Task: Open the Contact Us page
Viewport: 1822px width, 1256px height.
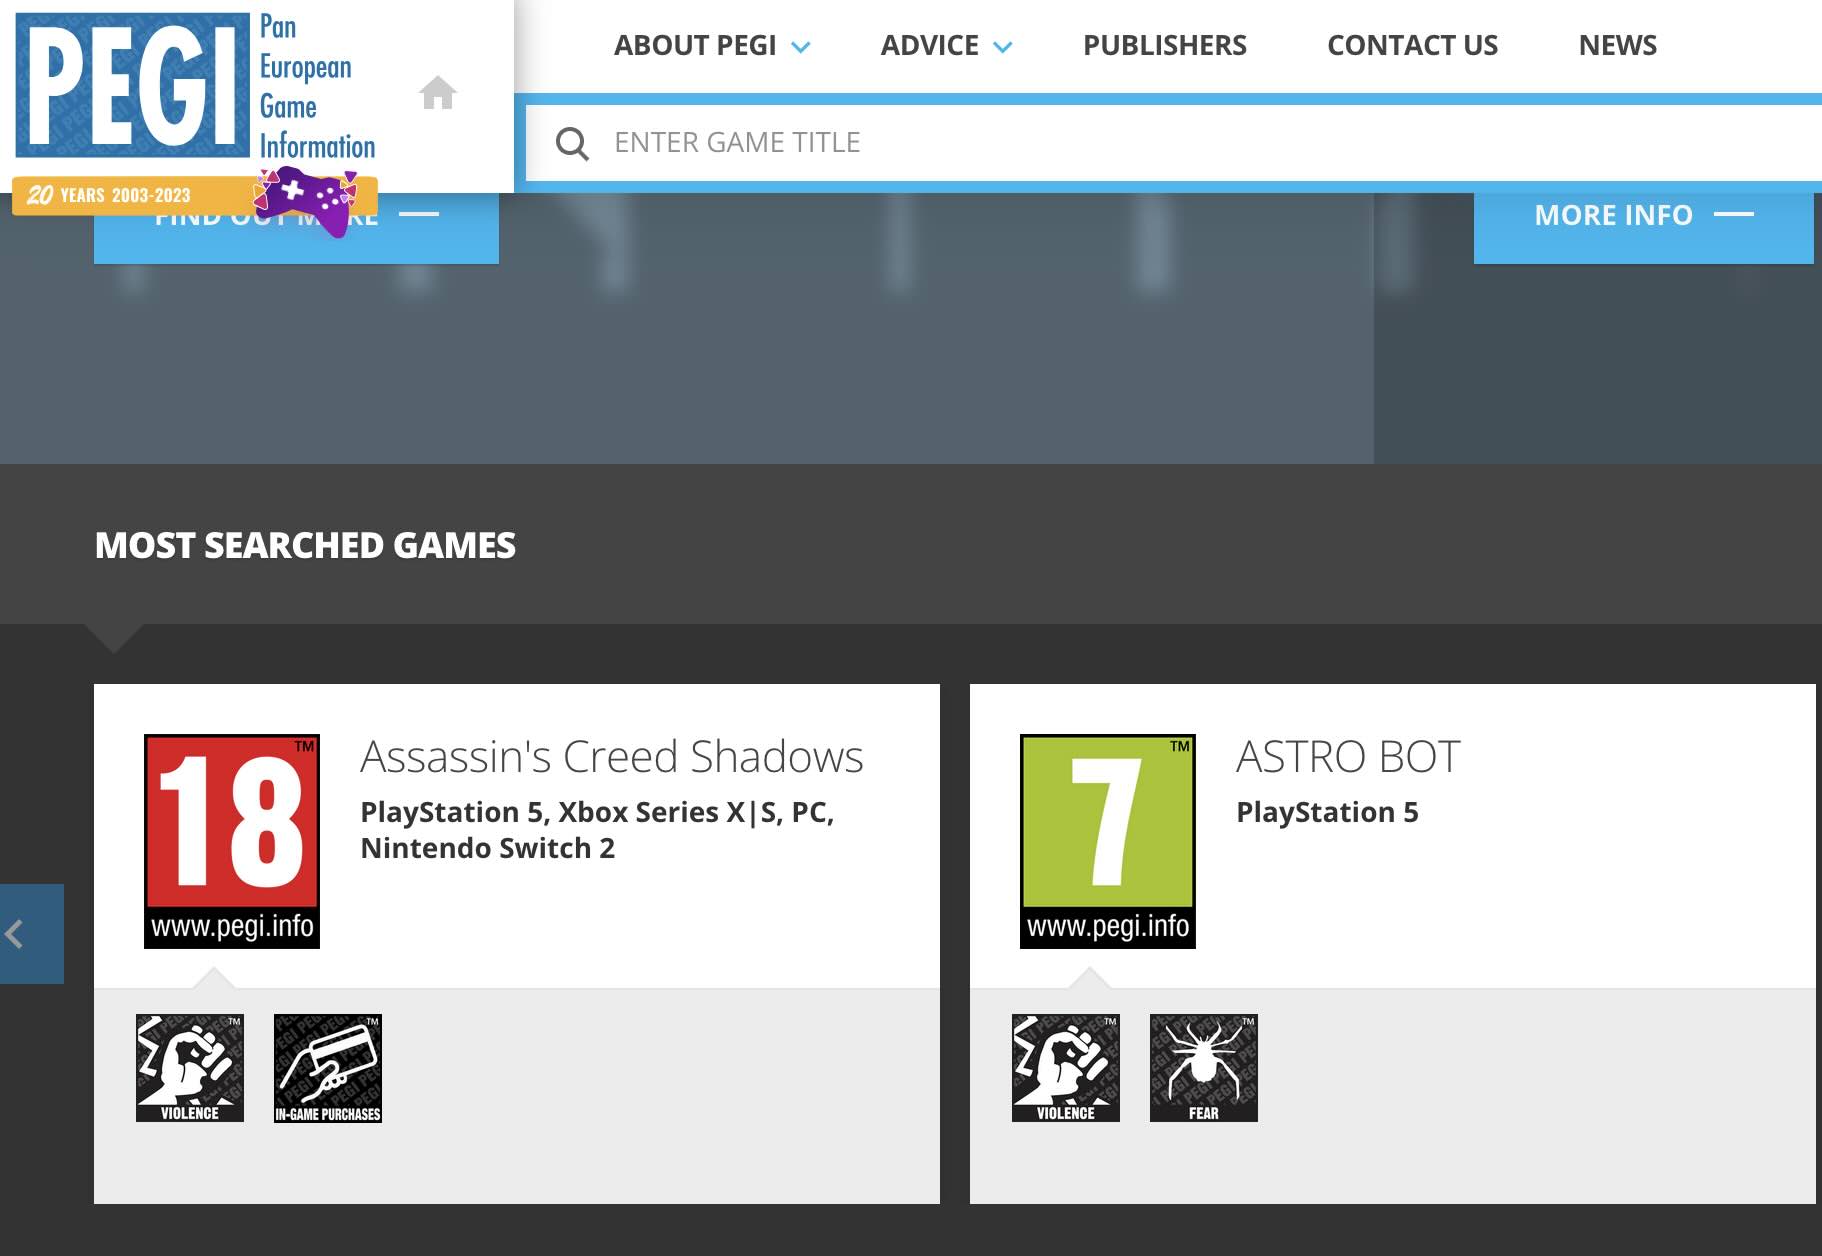Action: (x=1412, y=45)
